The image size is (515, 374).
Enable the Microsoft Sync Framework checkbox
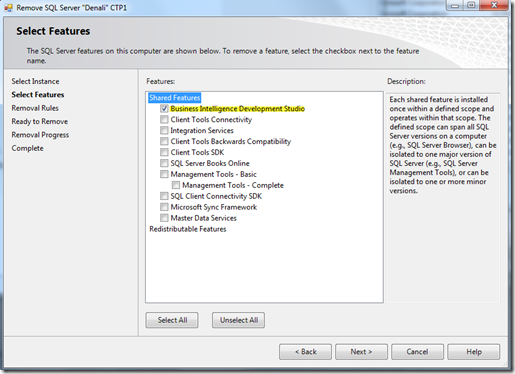(164, 207)
